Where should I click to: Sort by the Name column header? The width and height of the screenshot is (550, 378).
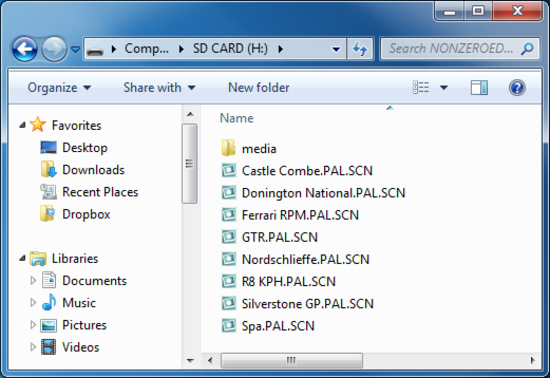(236, 118)
